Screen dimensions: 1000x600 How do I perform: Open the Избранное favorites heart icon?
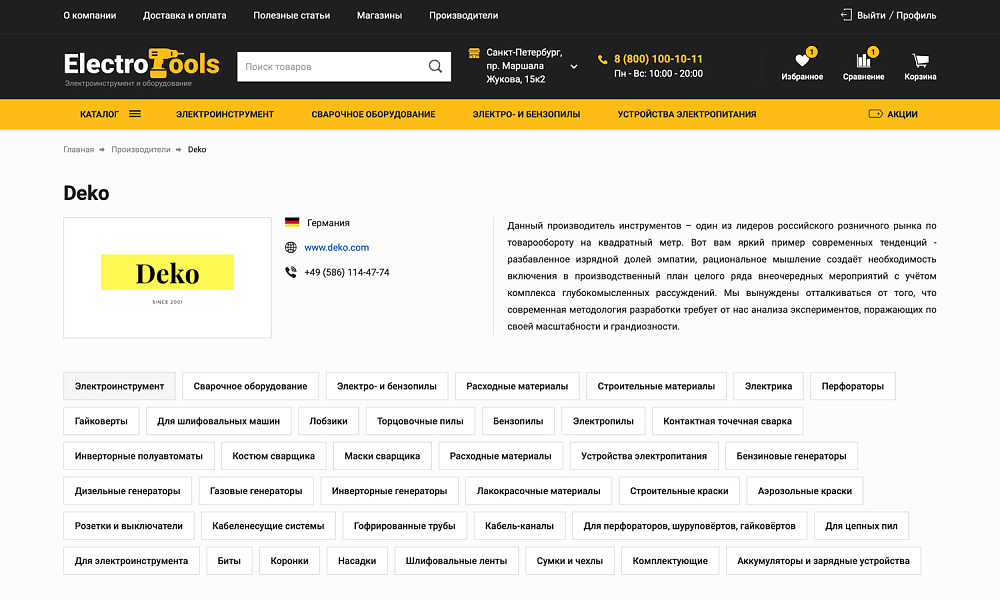click(x=800, y=62)
